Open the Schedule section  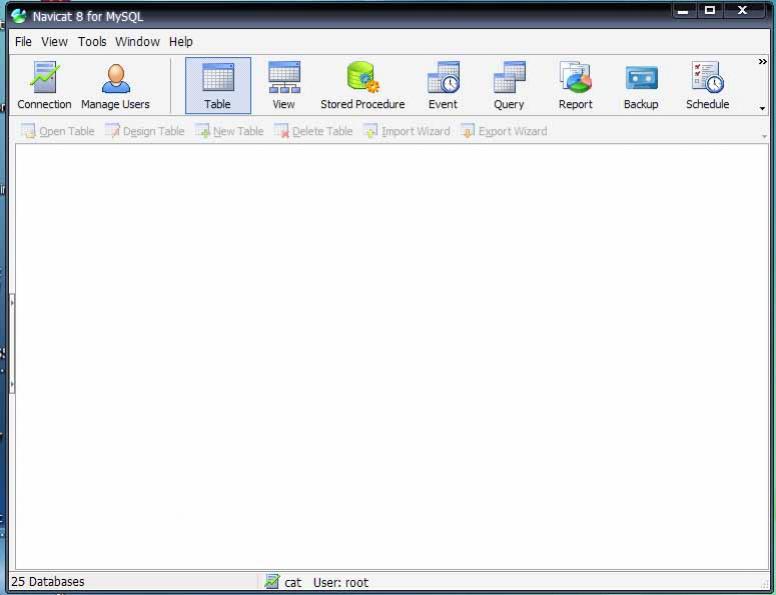coord(707,86)
